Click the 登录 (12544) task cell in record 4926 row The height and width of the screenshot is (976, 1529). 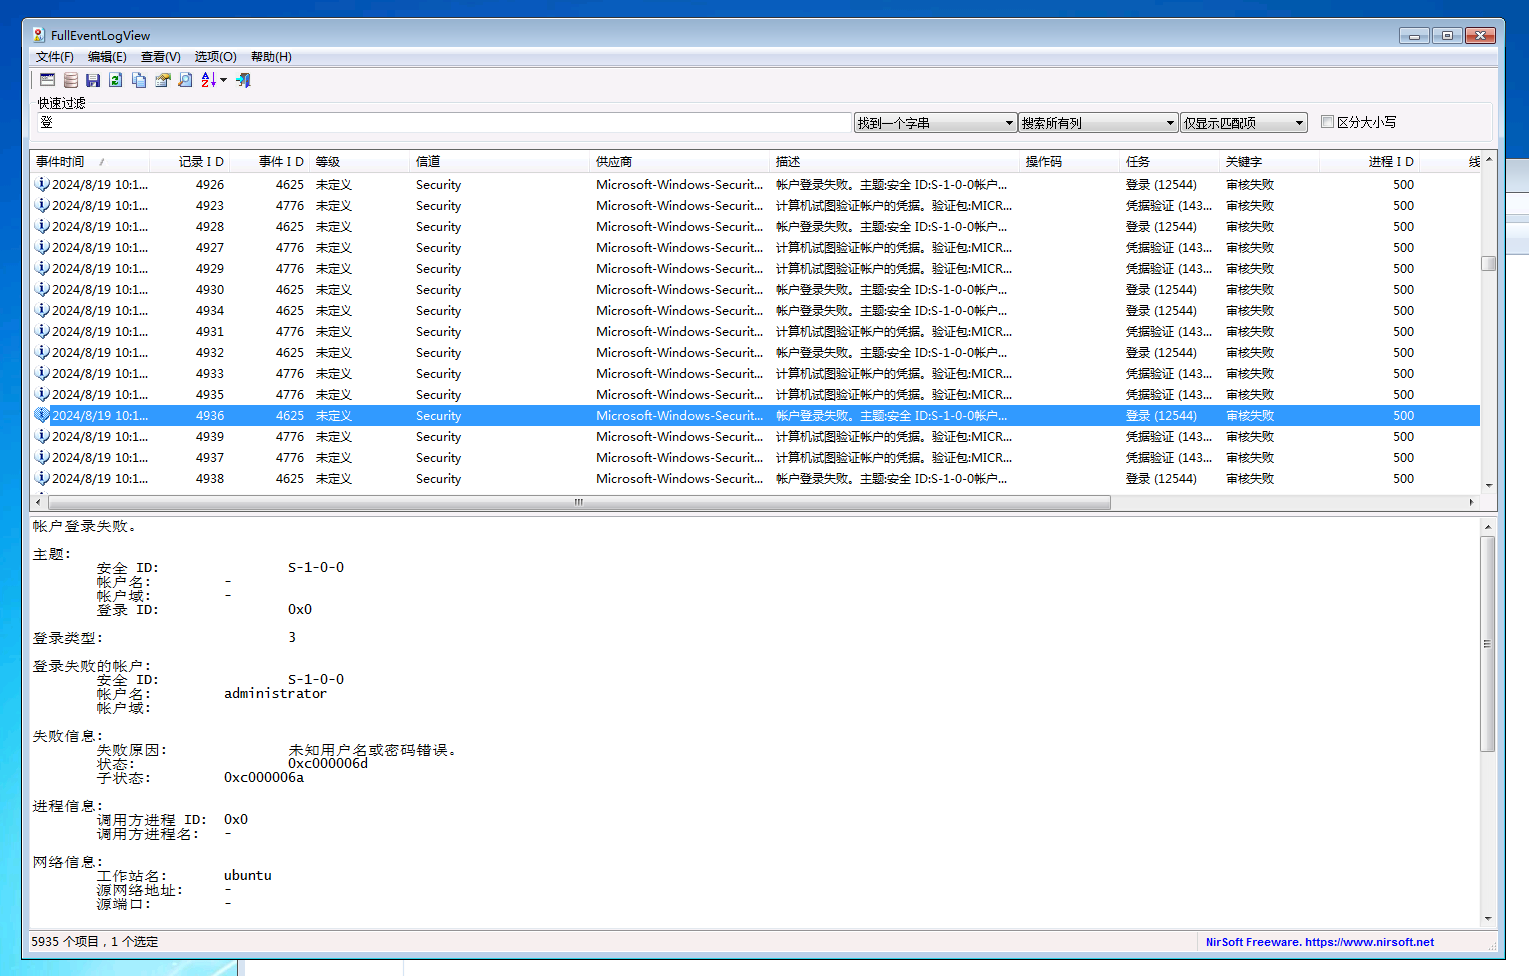[1161, 184]
